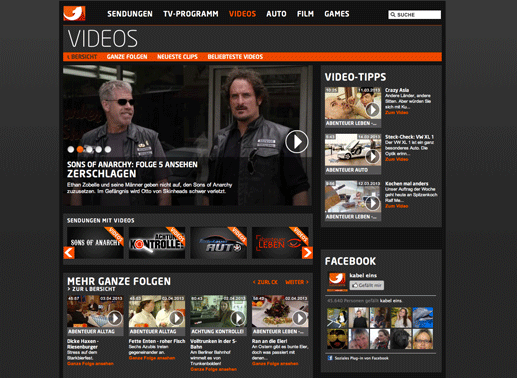Screen dimensions: 517x378
Task: Play the Crazy Asia video tip
Action: [372, 110]
